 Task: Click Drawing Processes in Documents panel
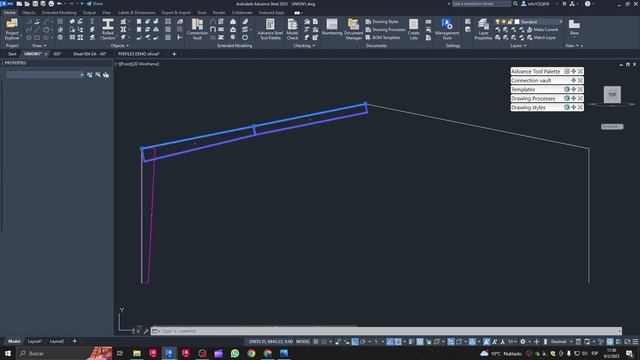click(385, 29)
